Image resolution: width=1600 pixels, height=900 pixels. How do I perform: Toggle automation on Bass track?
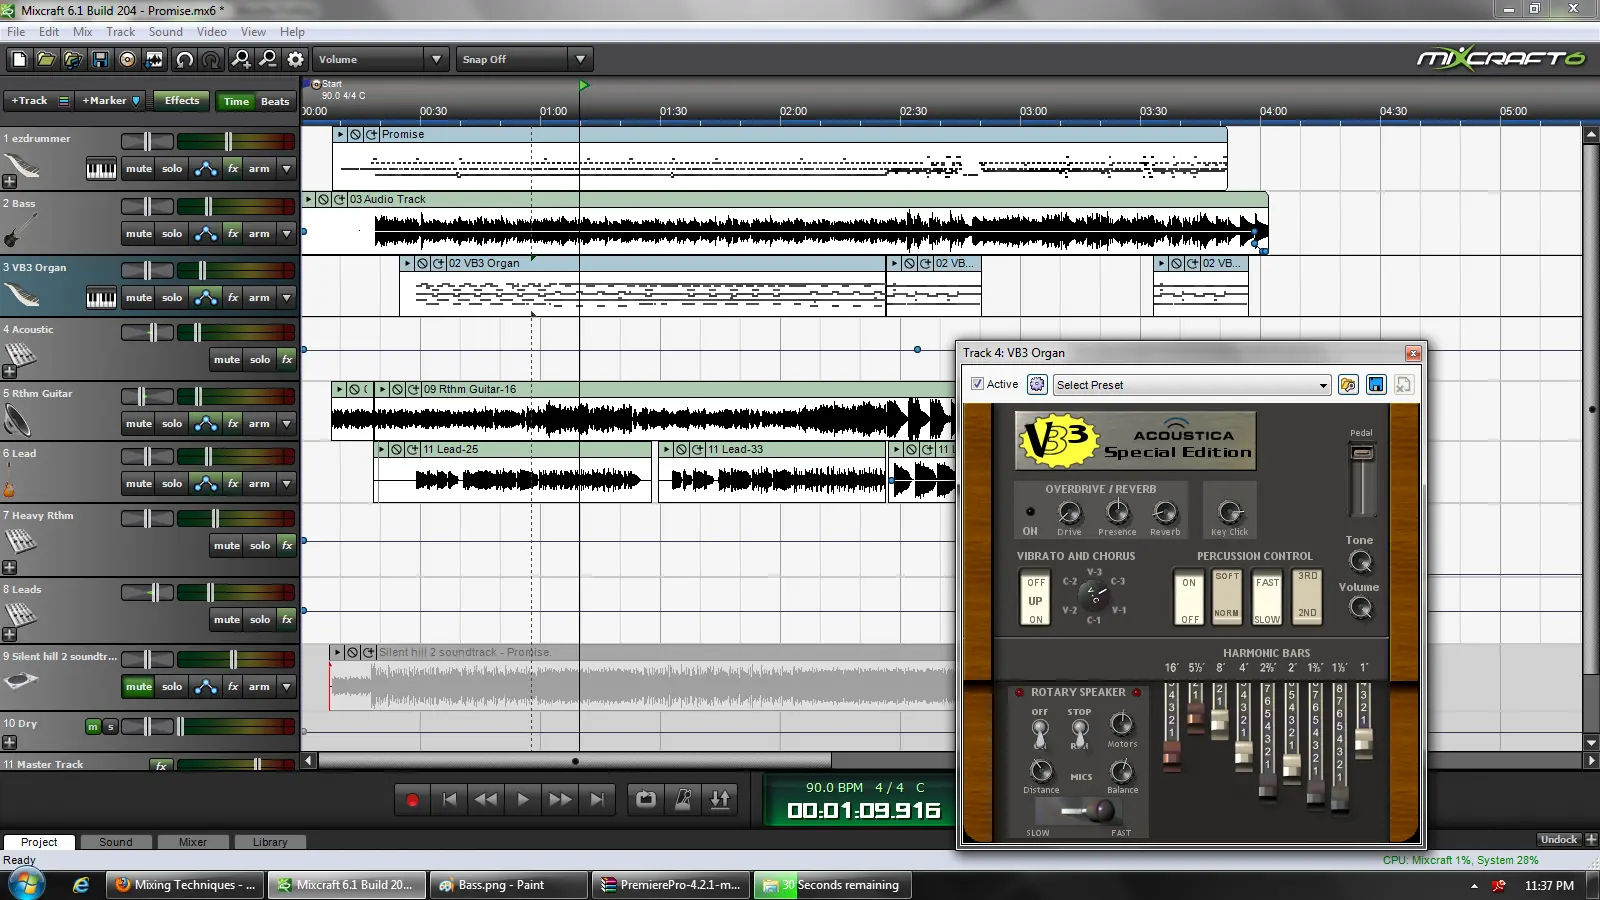tap(206, 234)
